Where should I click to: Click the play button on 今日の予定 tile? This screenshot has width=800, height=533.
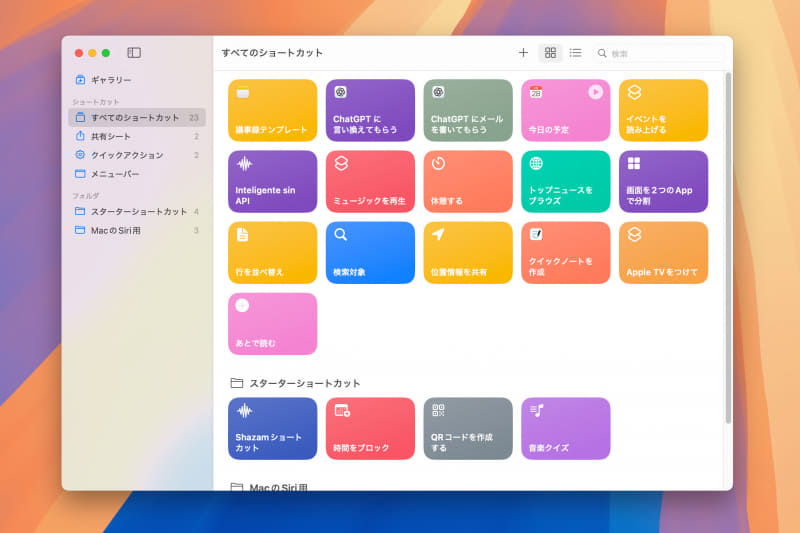coord(595,92)
